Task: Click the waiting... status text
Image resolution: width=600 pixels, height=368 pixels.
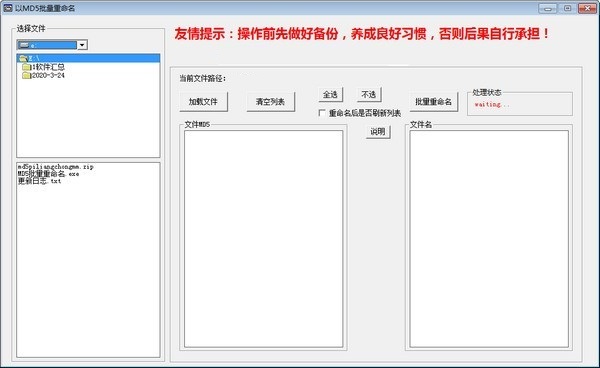Action: [492, 104]
